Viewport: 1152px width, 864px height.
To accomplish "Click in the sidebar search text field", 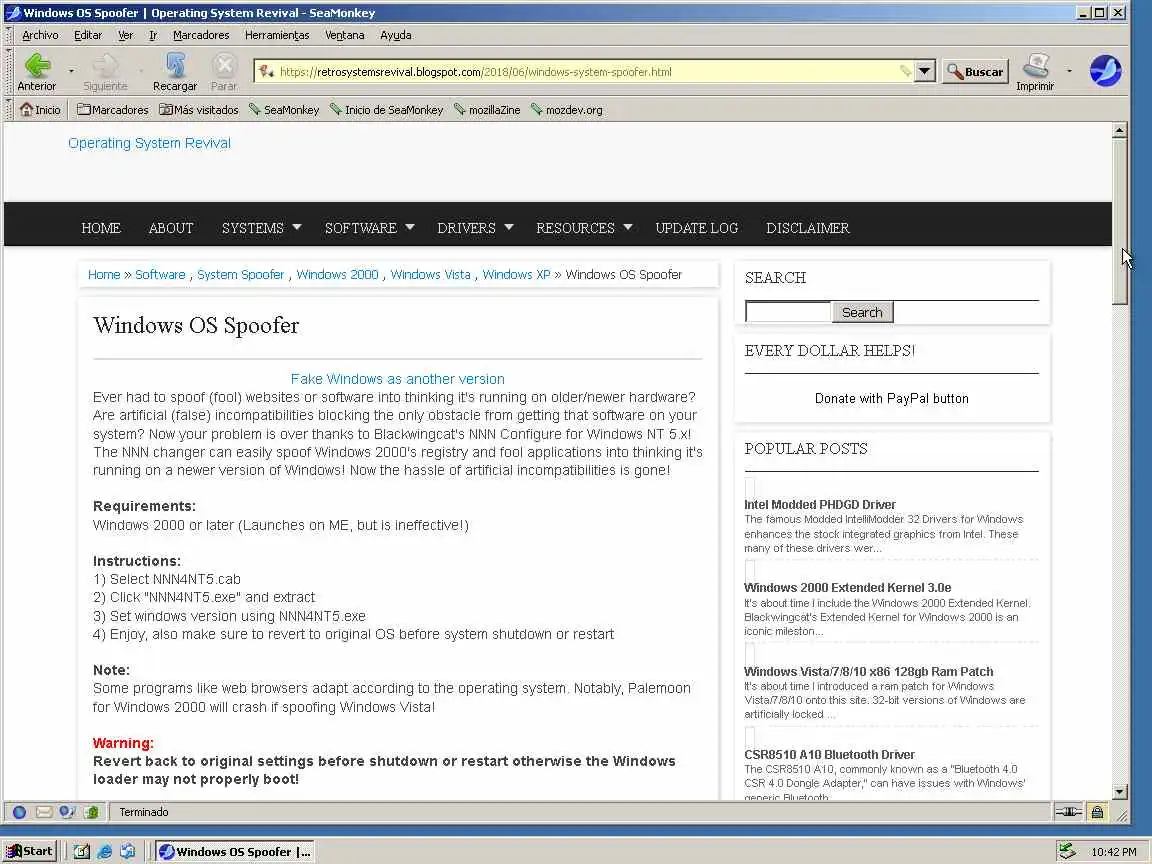I will pyautogui.click(x=788, y=312).
